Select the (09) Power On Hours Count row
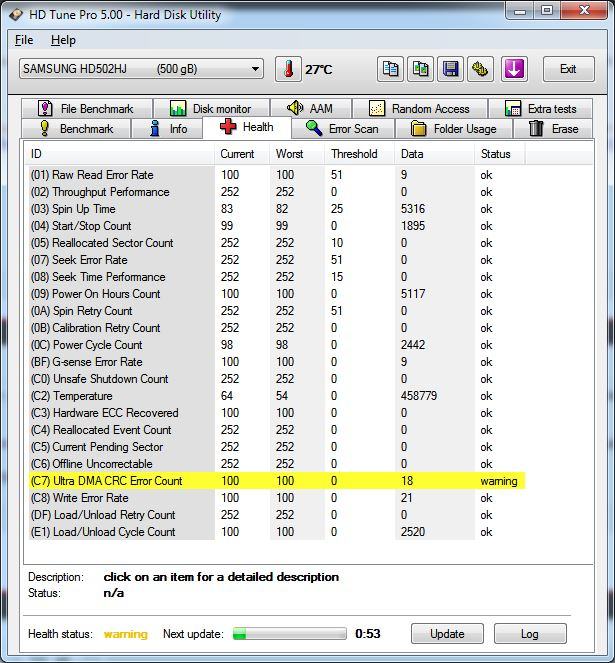 pos(277,294)
